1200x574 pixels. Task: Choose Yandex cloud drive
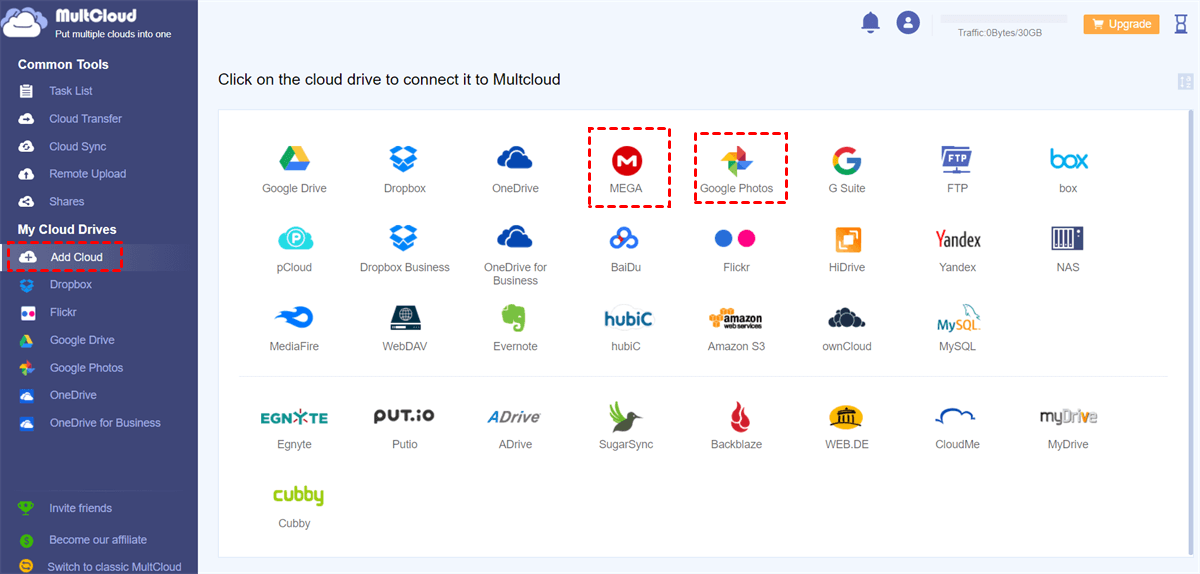957,248
